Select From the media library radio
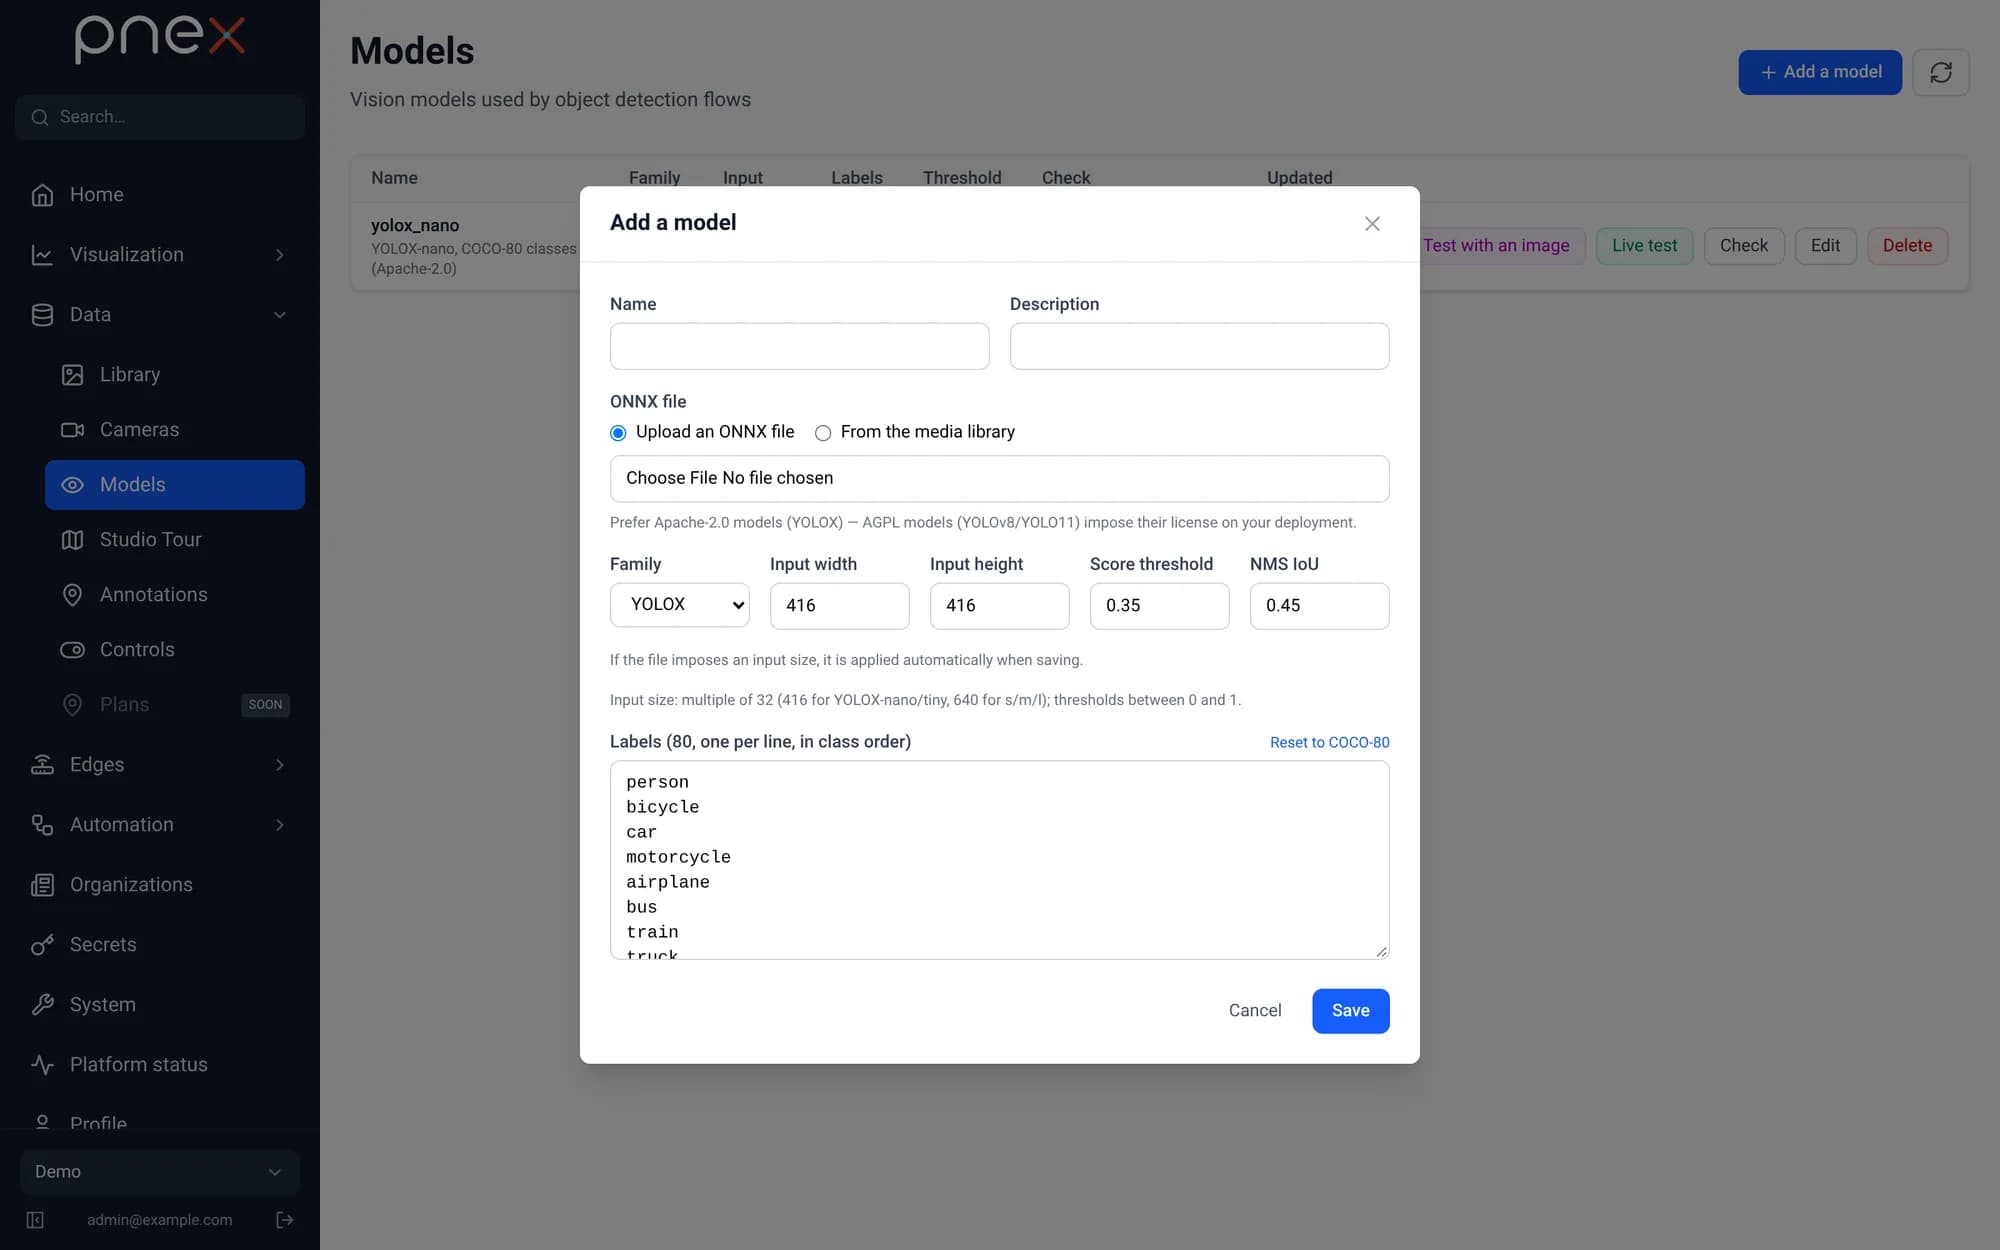Image resolution: width=2000 pixels, height=1250 pixels. click(823, 433)
